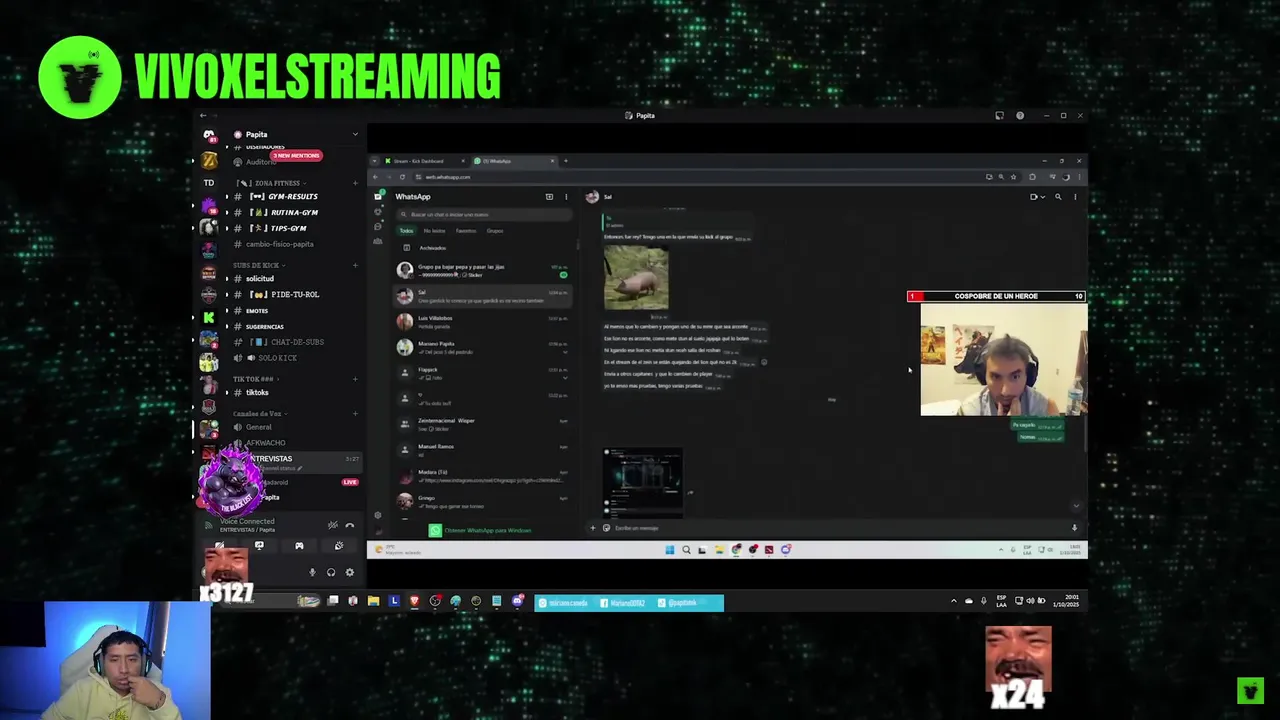Open the Gringo chat
Screen dimensions: 1280x720
click(484, 501)
